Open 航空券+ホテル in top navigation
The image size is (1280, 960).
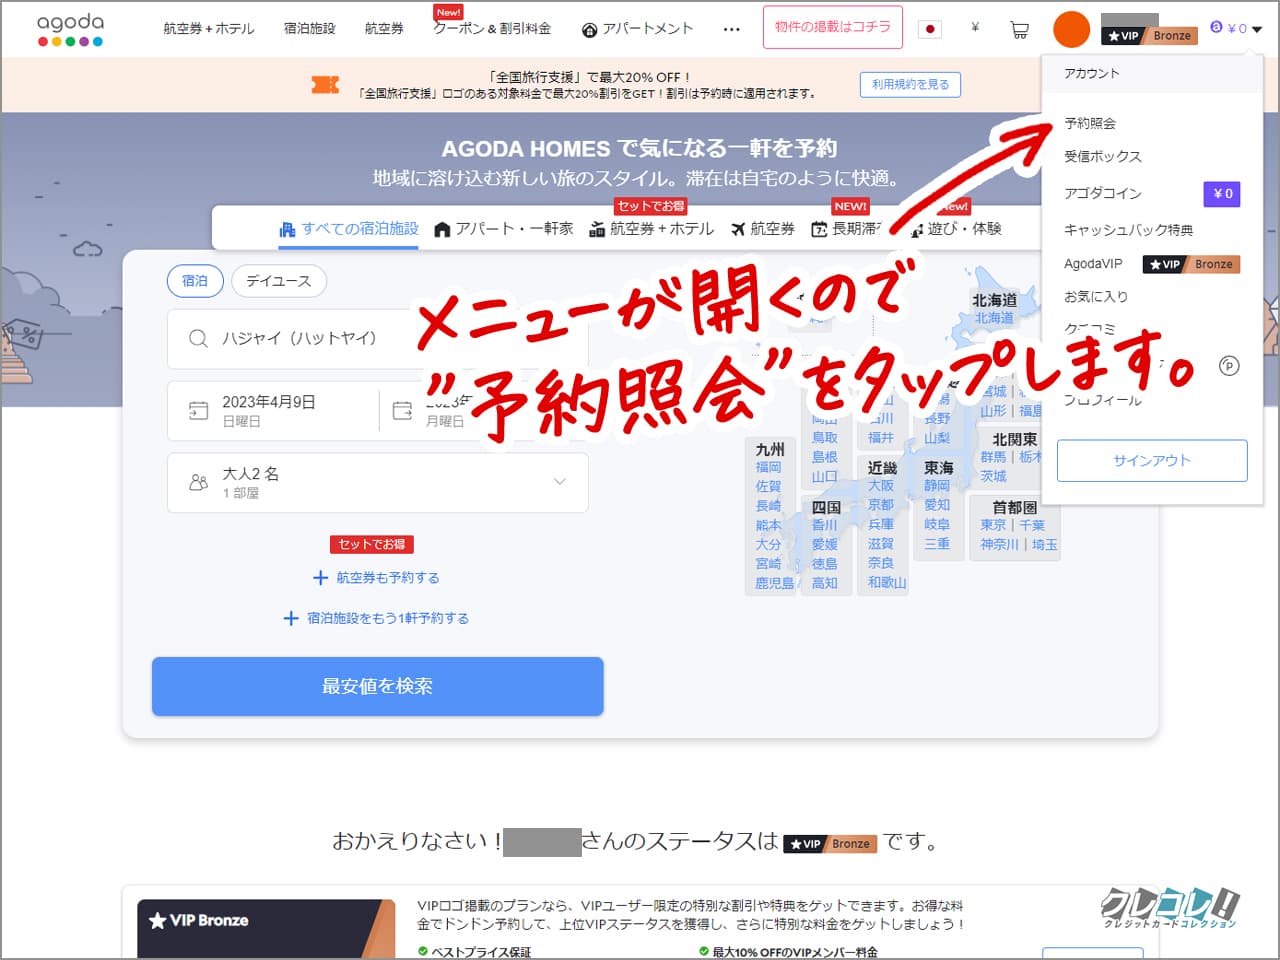click(209, 29)
